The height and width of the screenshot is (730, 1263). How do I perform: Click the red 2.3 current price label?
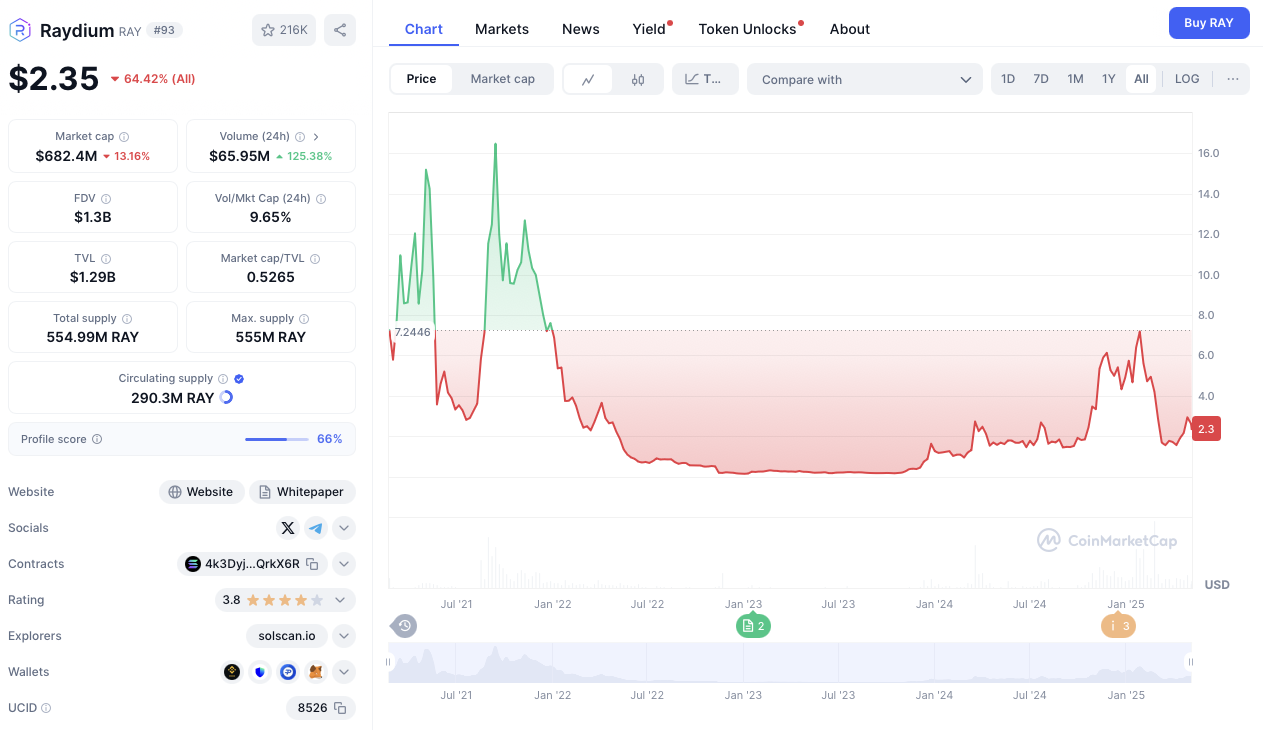point(1206,429)
